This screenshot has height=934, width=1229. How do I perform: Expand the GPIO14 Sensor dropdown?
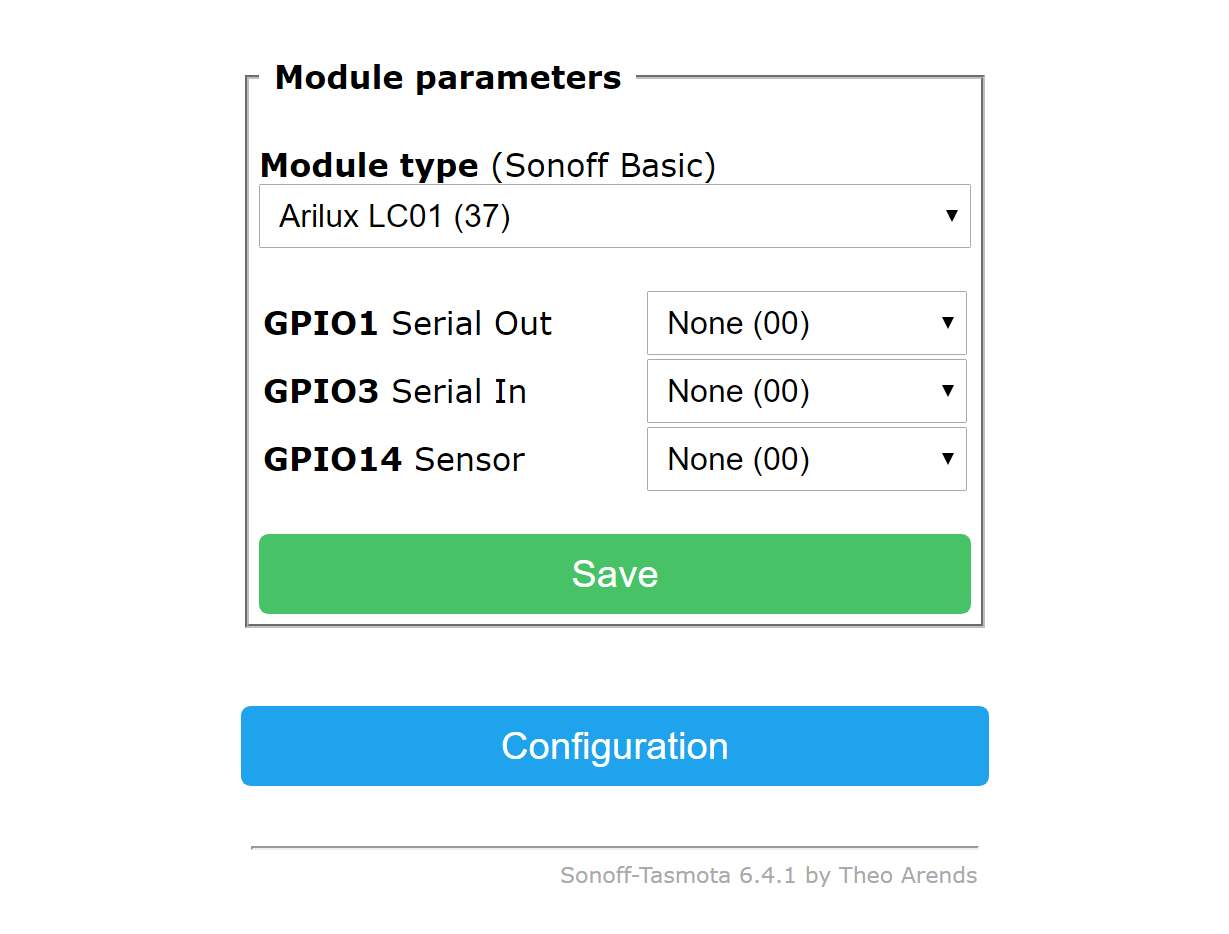(806, 459)
